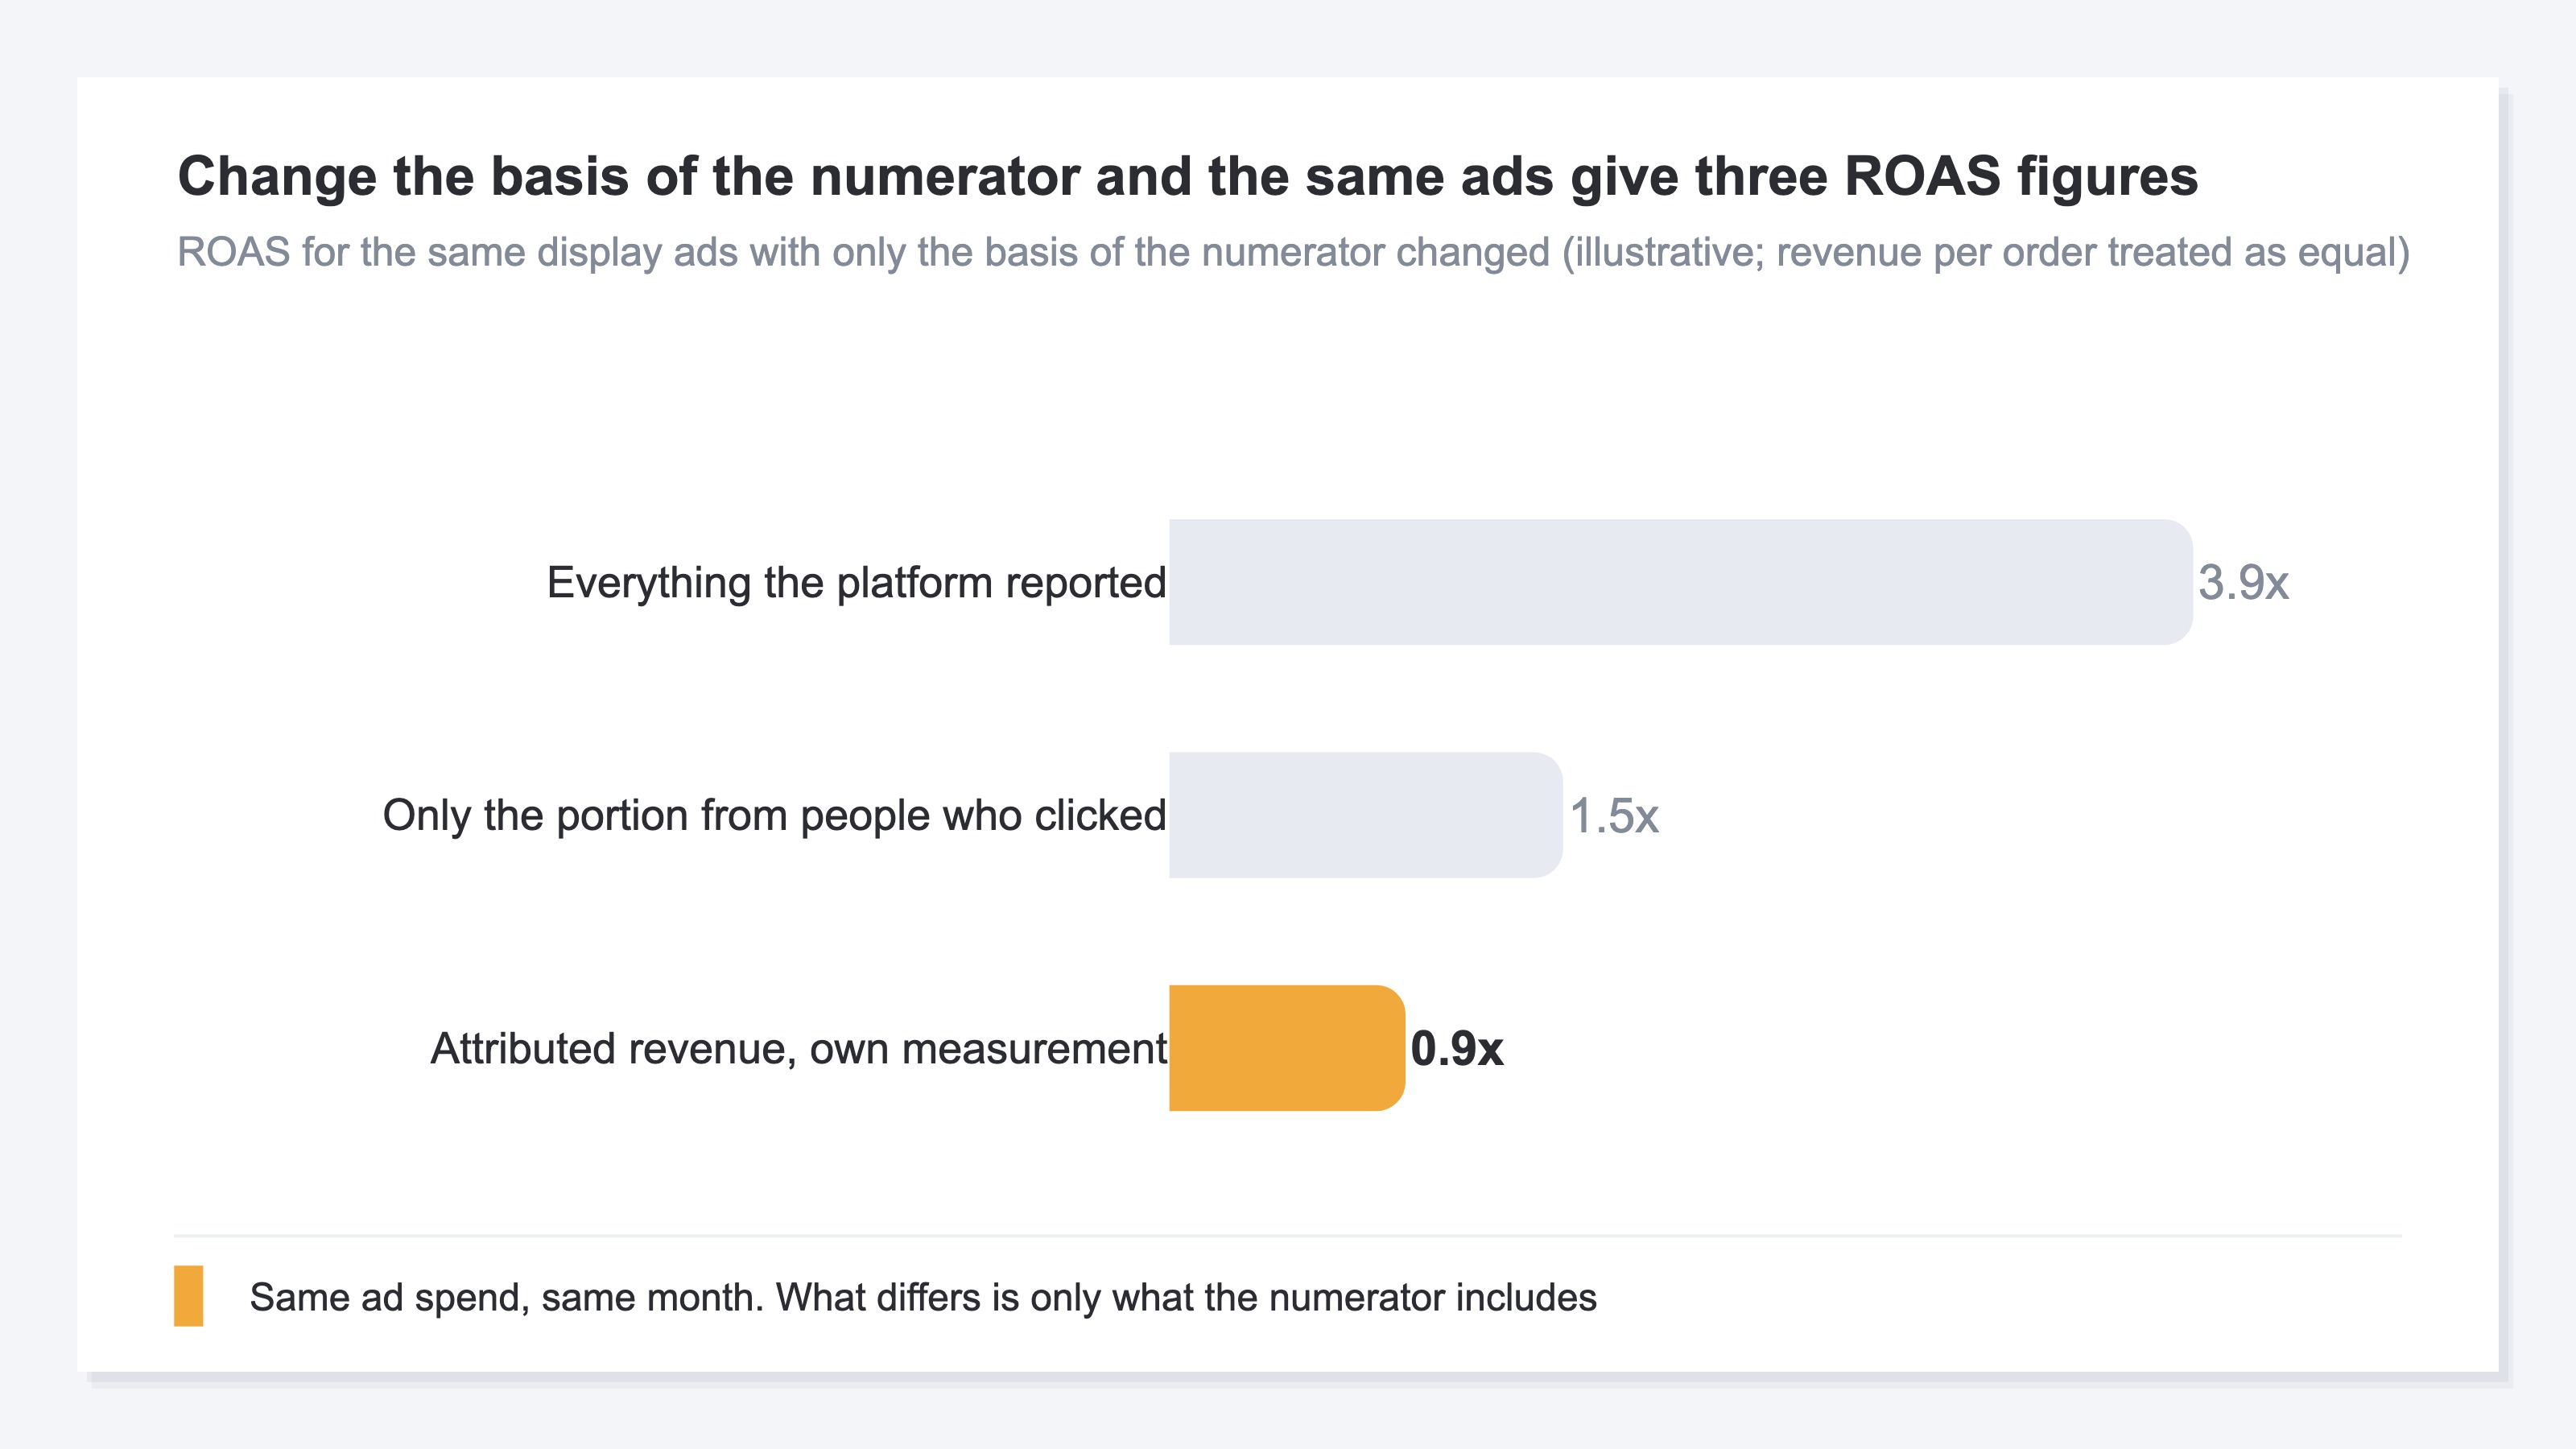Select the bold 0.9x value label
Screen dimensions: 2576x1449
(x=1457, y=1048)
